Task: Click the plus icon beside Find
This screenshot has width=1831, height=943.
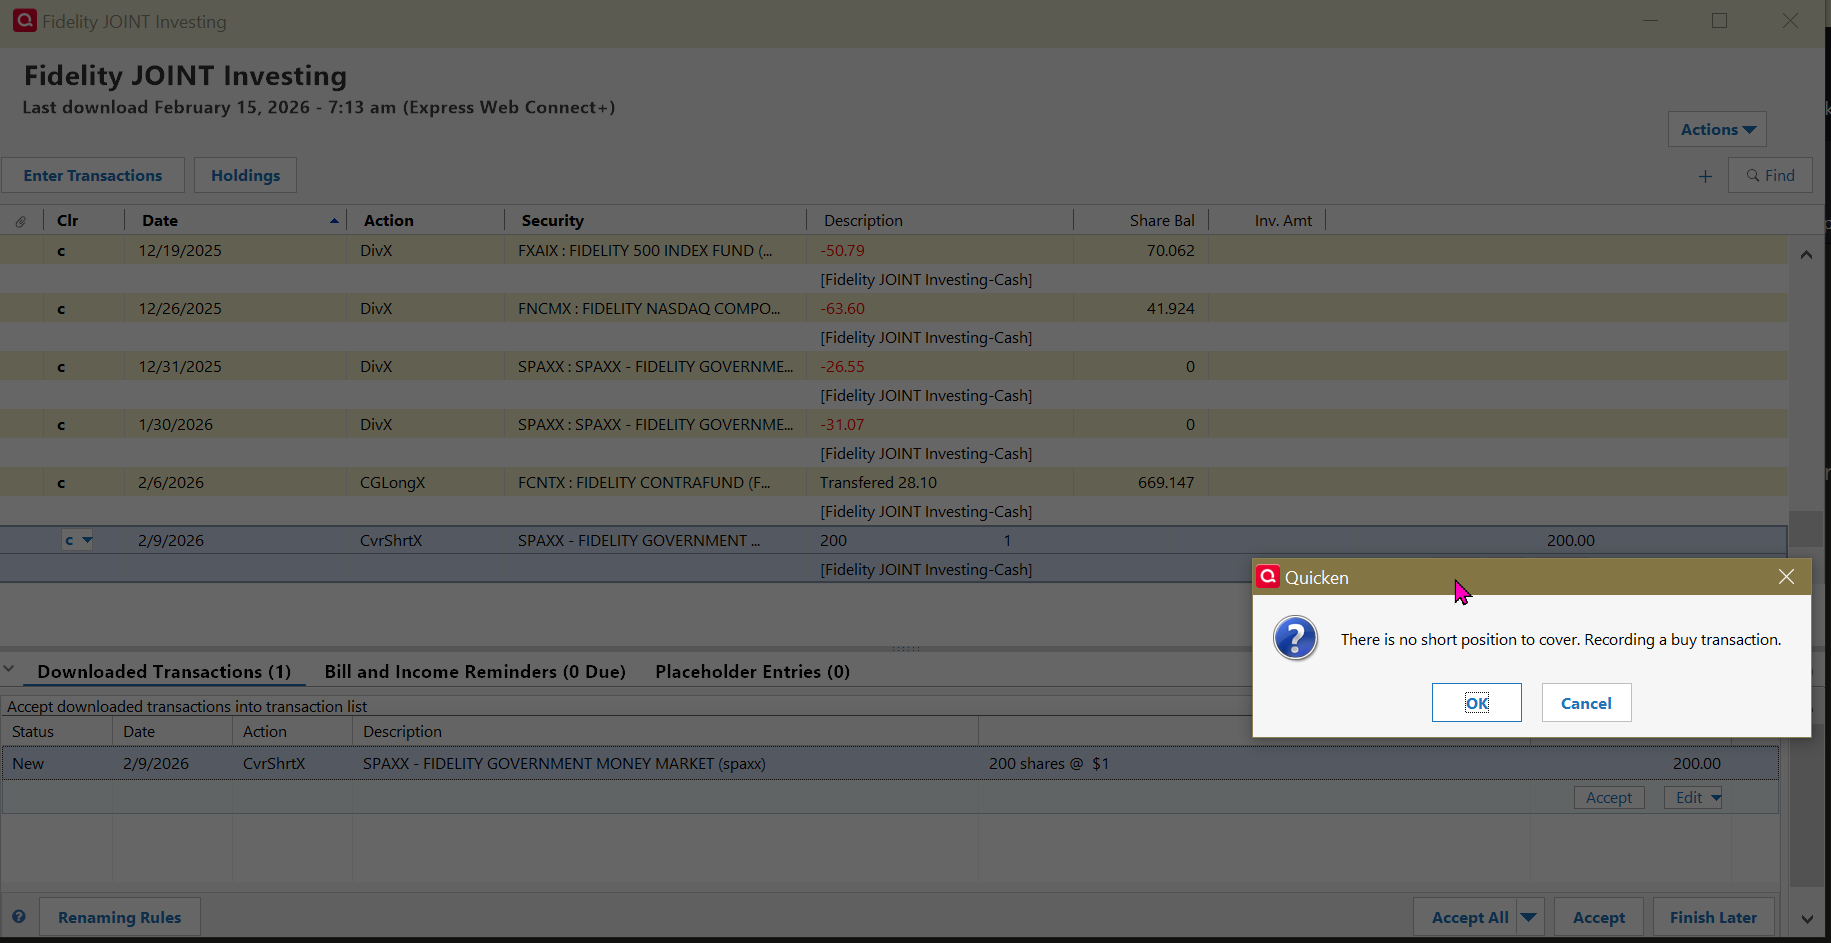Action: coord(1705,176)
